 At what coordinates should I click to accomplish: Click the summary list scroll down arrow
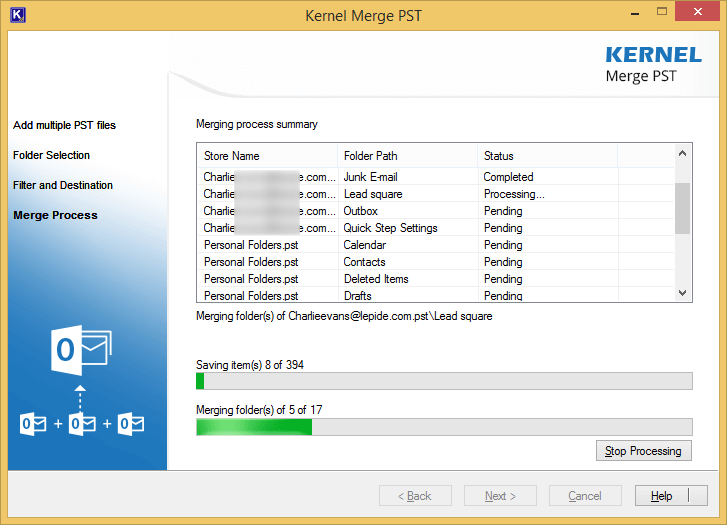682,293
